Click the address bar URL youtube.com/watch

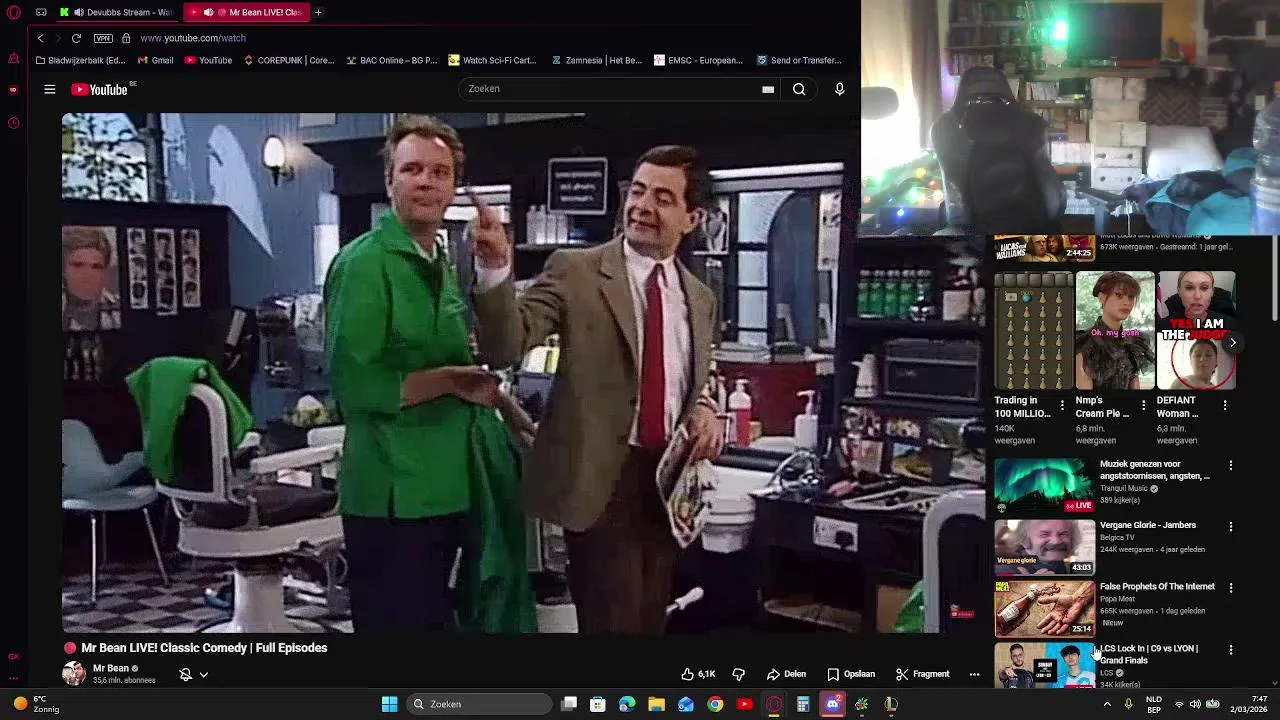click(193, 38)
